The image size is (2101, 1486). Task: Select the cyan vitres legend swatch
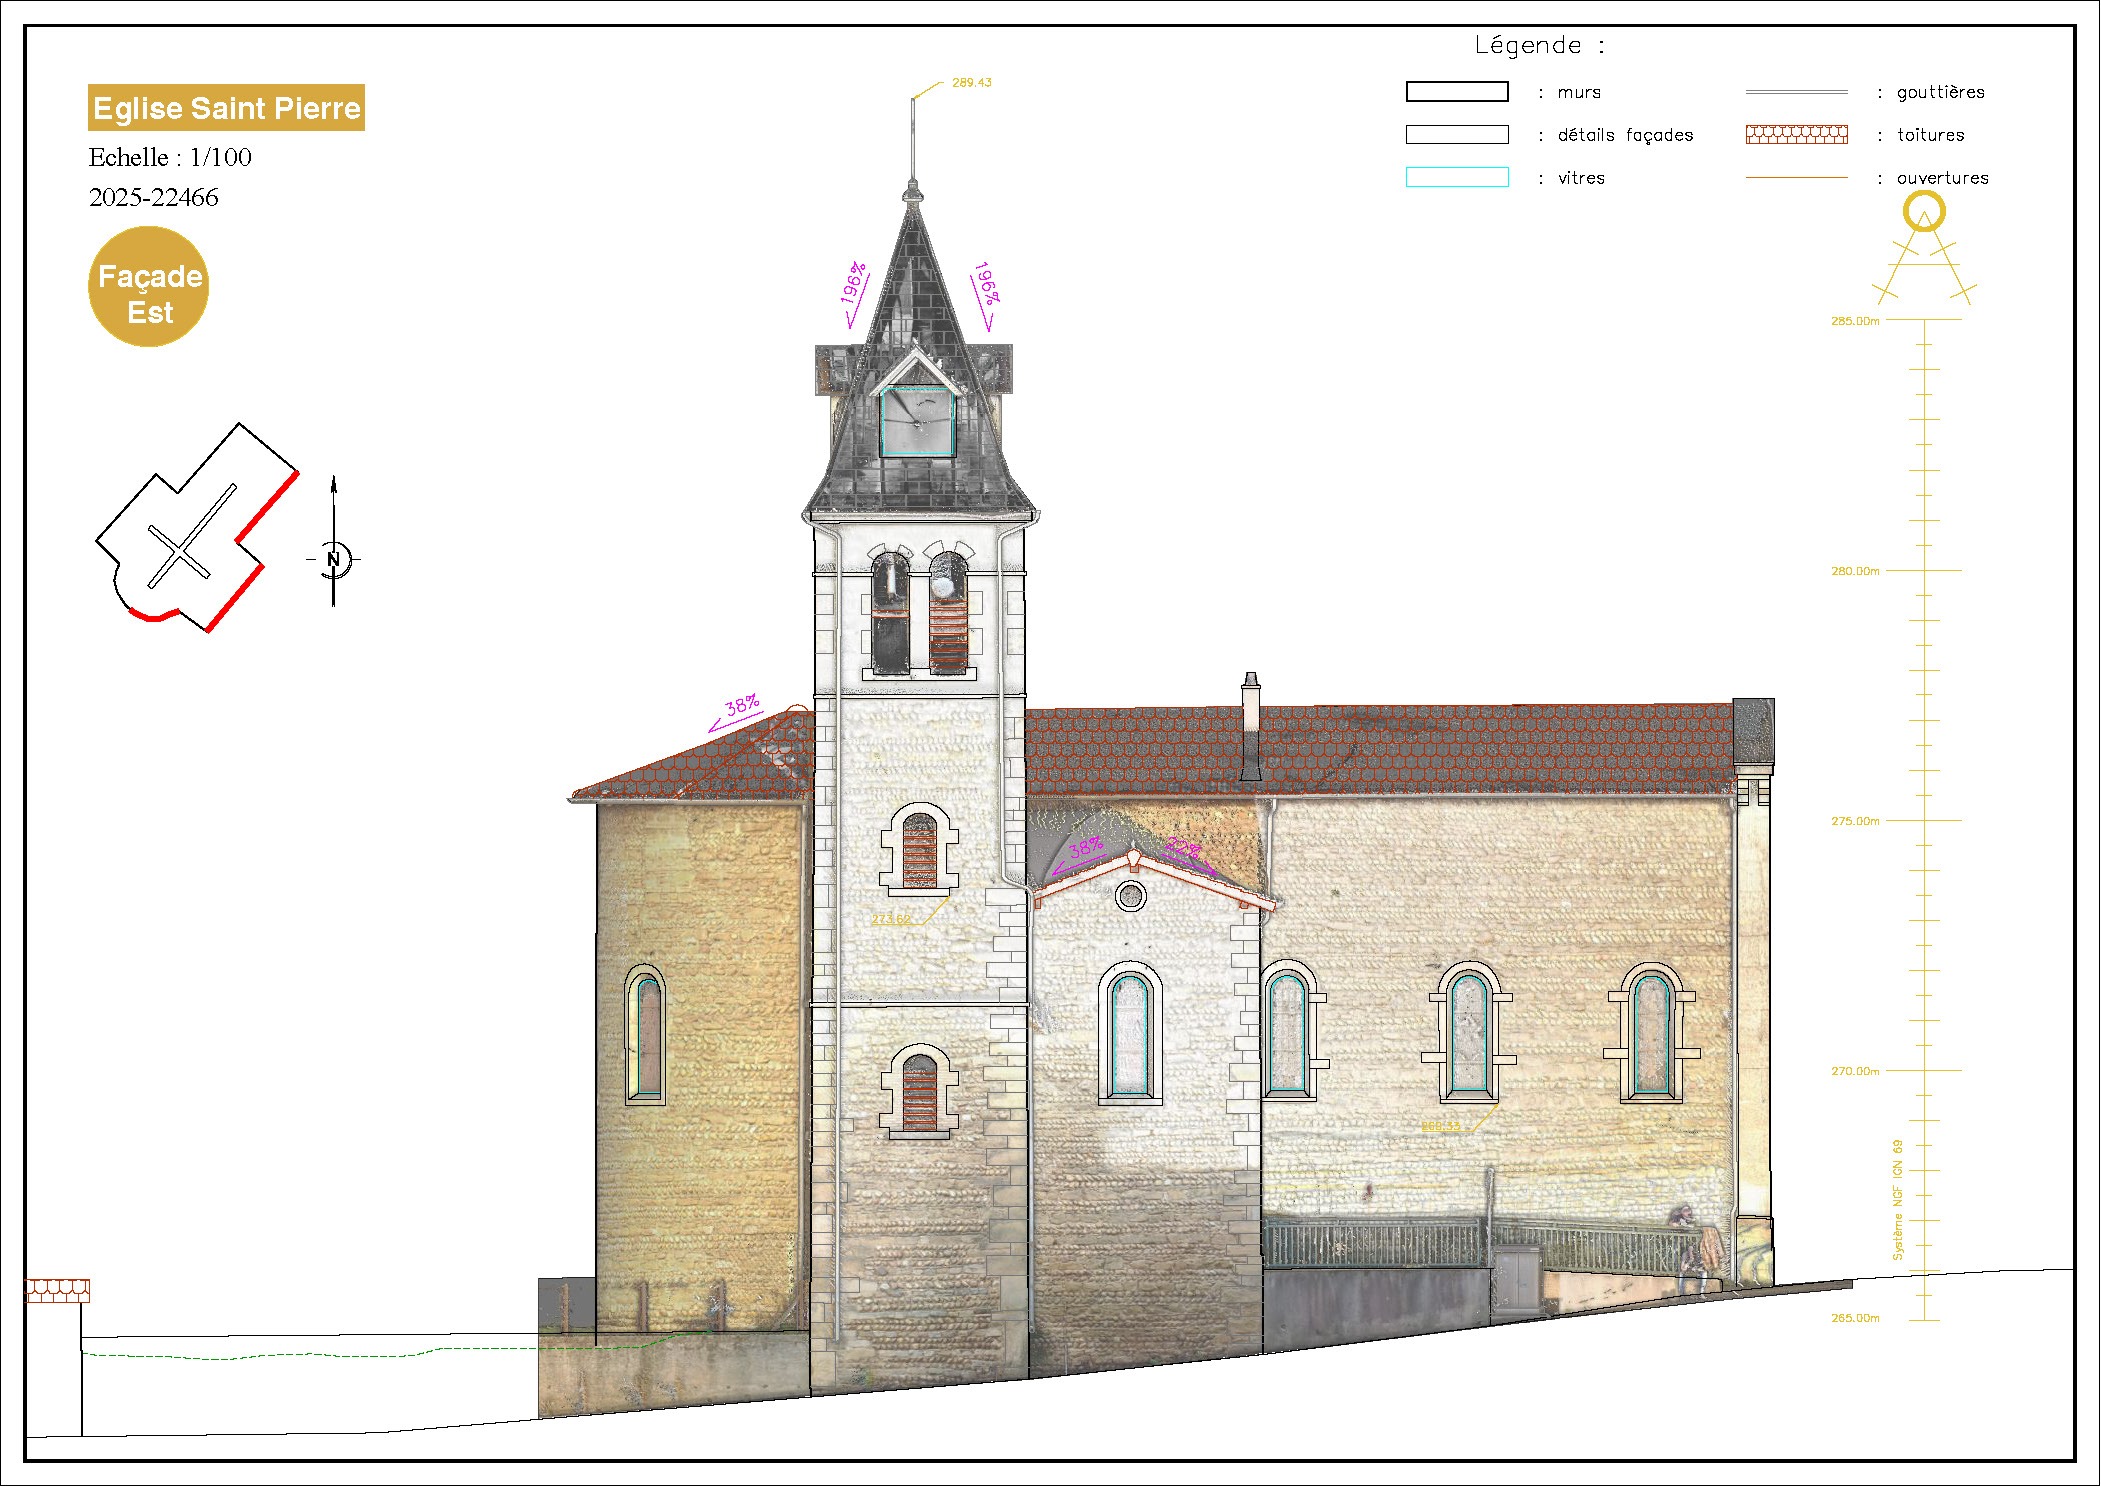[1457, 177]
